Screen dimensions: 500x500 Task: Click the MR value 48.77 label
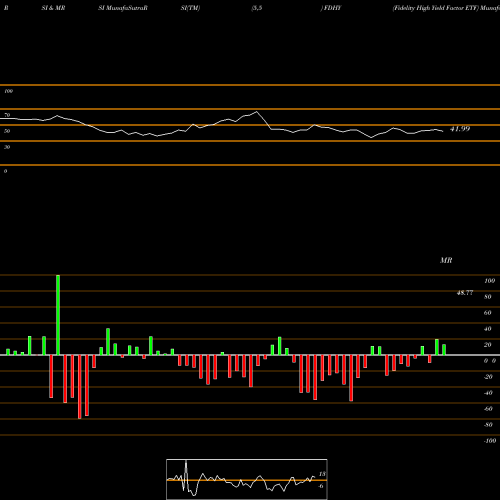click(465, 293)
